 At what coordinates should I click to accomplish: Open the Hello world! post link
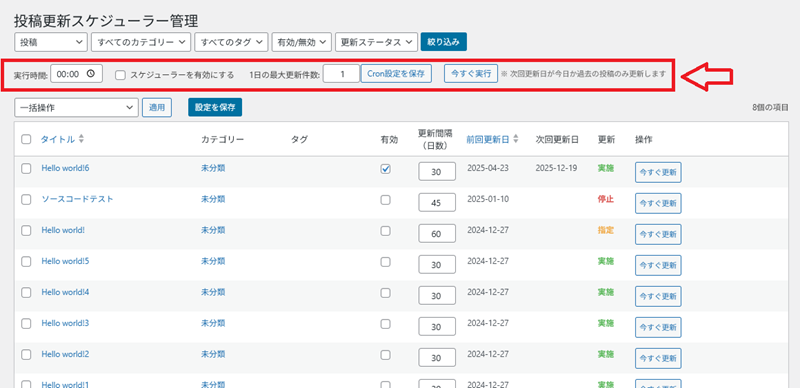click(63, 230)
